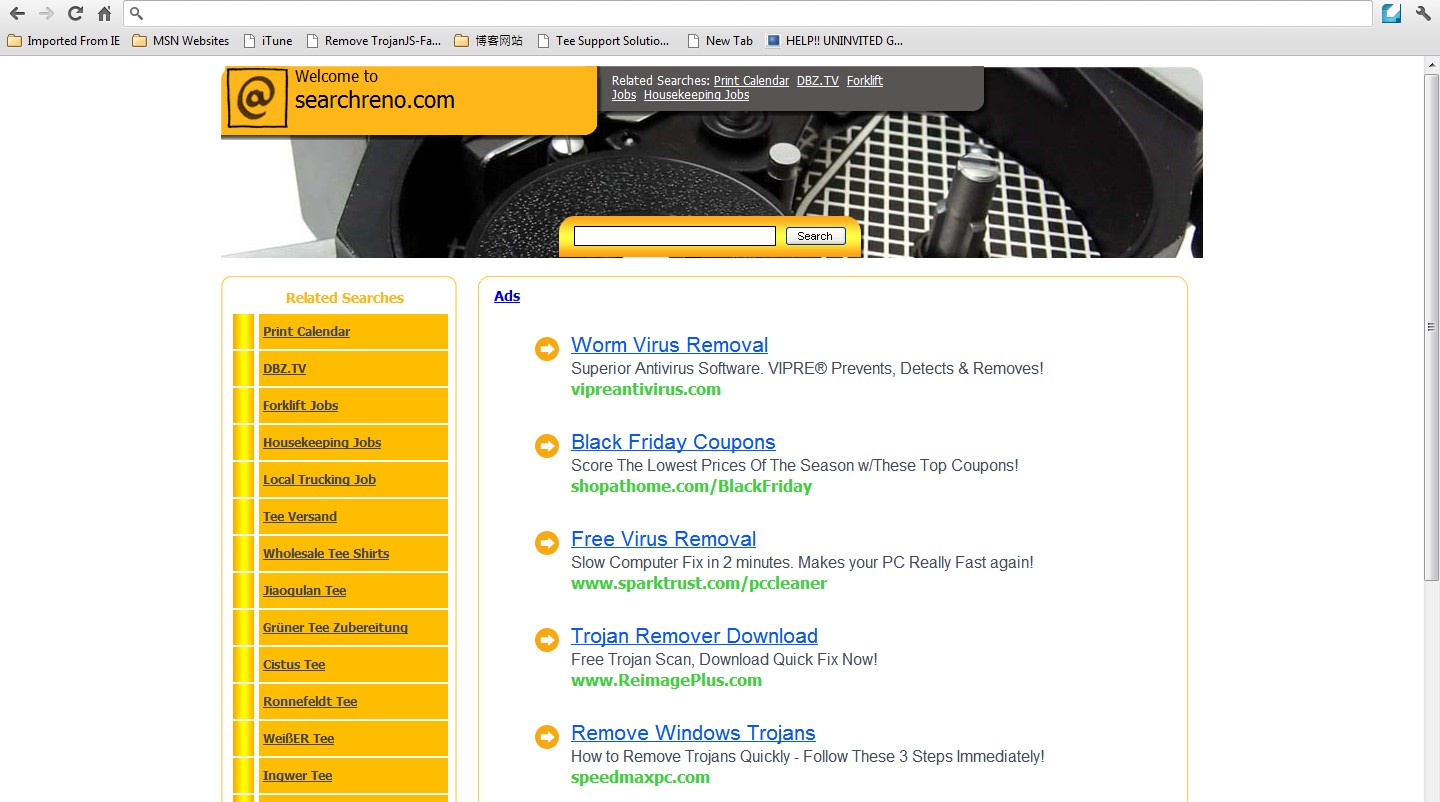Select Wholesale Tee Shirts in sidebar
This screenshot has width=1440, height=802.
click(x=326, y=554)
